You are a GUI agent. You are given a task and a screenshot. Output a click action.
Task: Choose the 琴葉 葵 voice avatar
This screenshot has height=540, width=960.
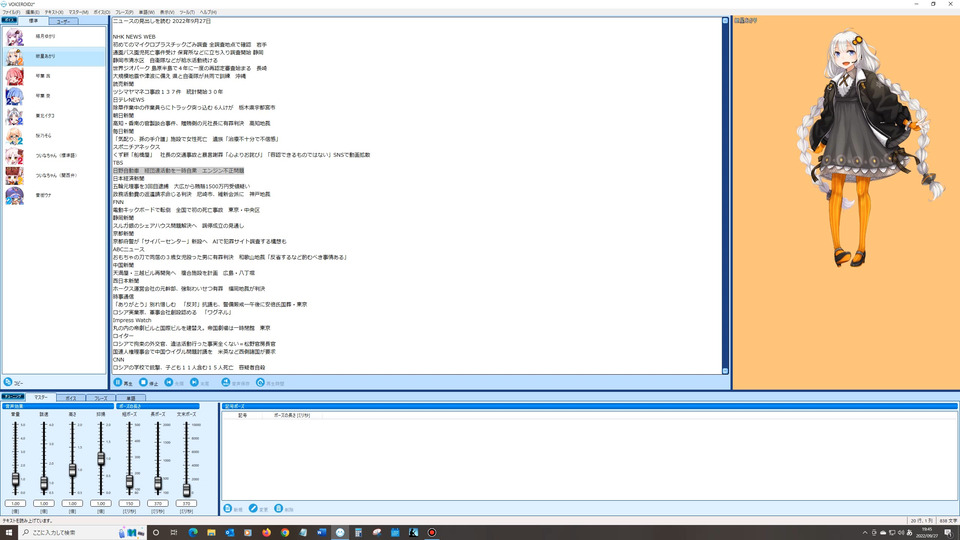[15, 96]
